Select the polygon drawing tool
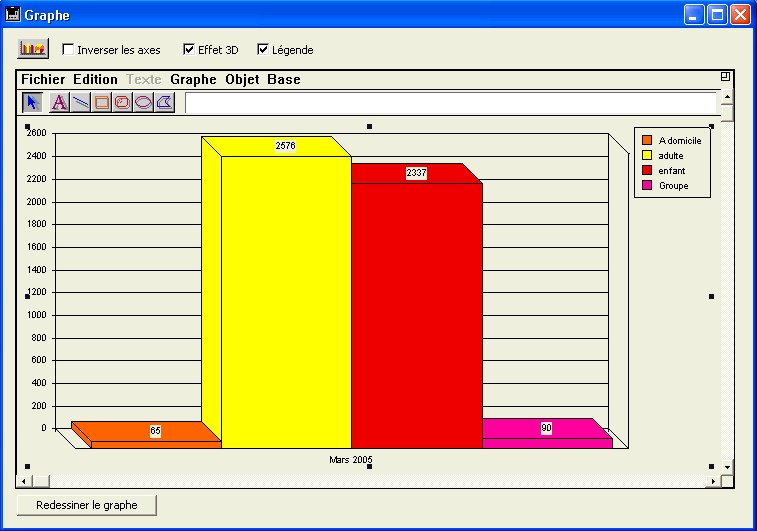757x531 pixels. coord(165,102)
